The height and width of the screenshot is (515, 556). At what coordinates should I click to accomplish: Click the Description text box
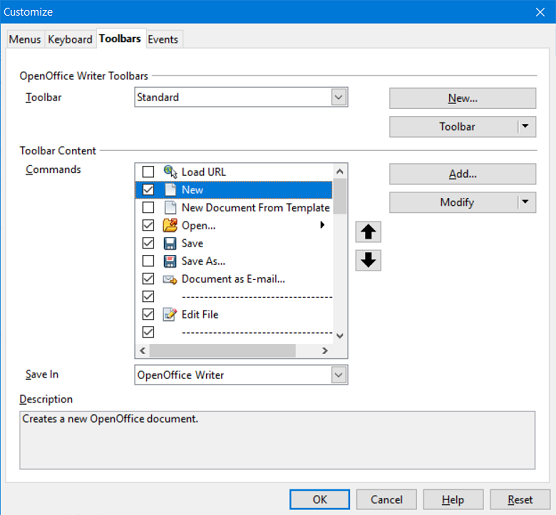(x=277, y=440)
